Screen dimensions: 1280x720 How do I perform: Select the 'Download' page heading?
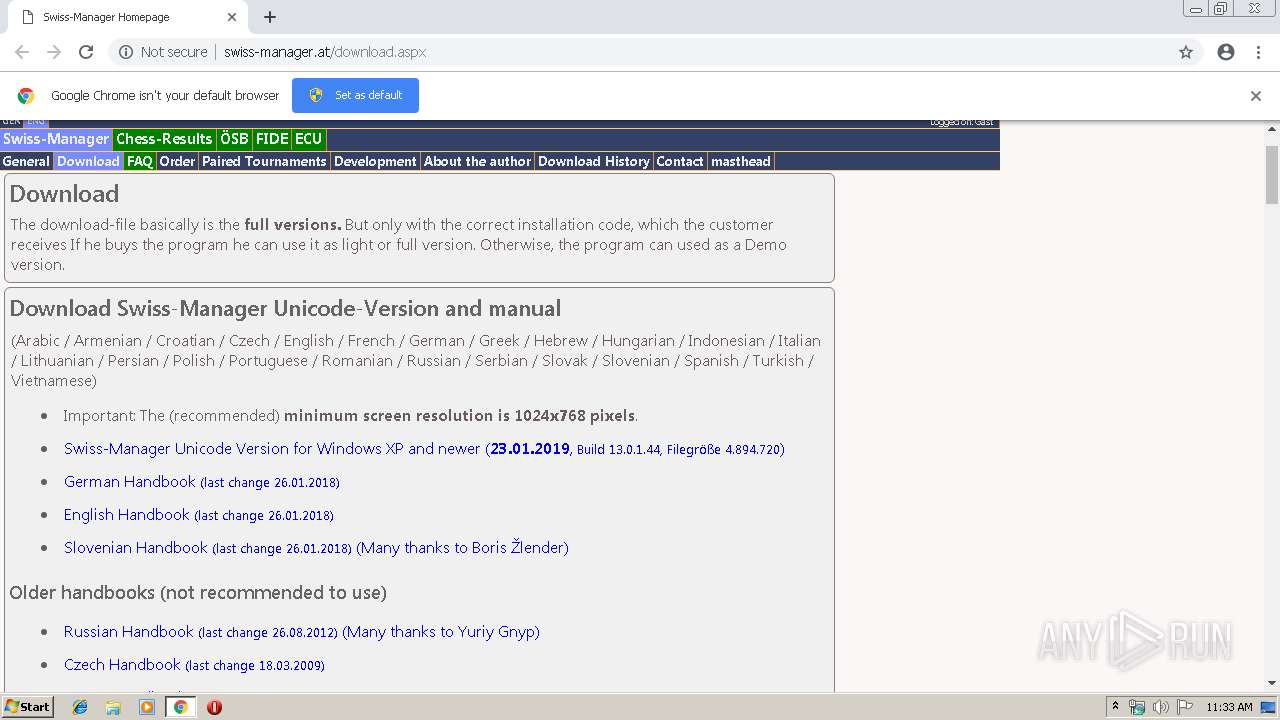[64, 194]
